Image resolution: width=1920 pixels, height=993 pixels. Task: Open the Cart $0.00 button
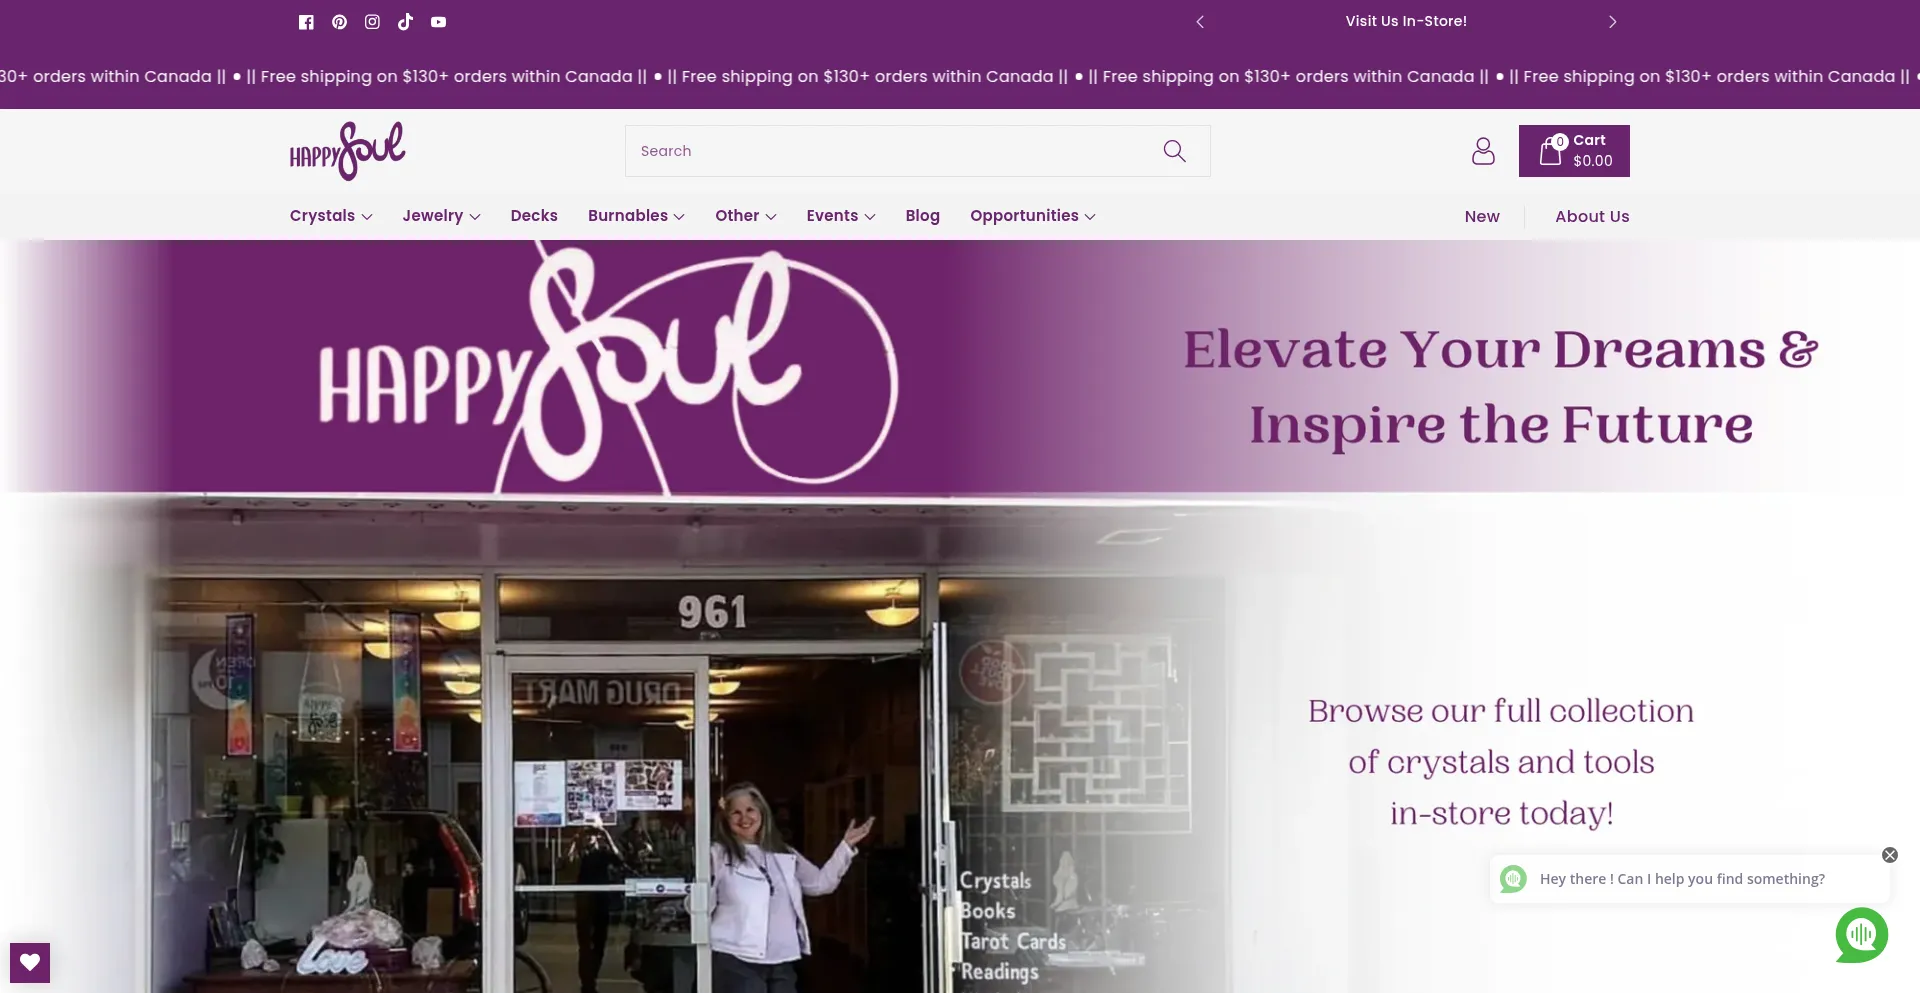[x=1574, y=151]
